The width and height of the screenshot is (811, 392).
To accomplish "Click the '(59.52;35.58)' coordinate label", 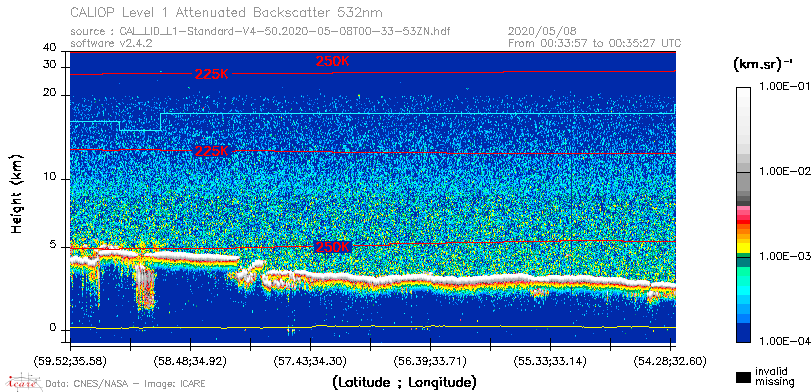I will (x=70, y=361).
